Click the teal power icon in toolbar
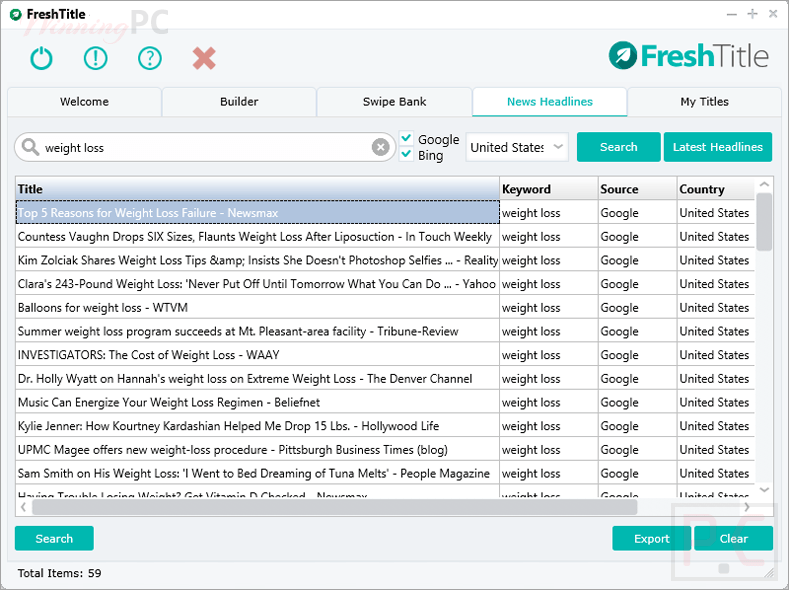The width and height of the screenshot is (789, 590). coord(41,58)
